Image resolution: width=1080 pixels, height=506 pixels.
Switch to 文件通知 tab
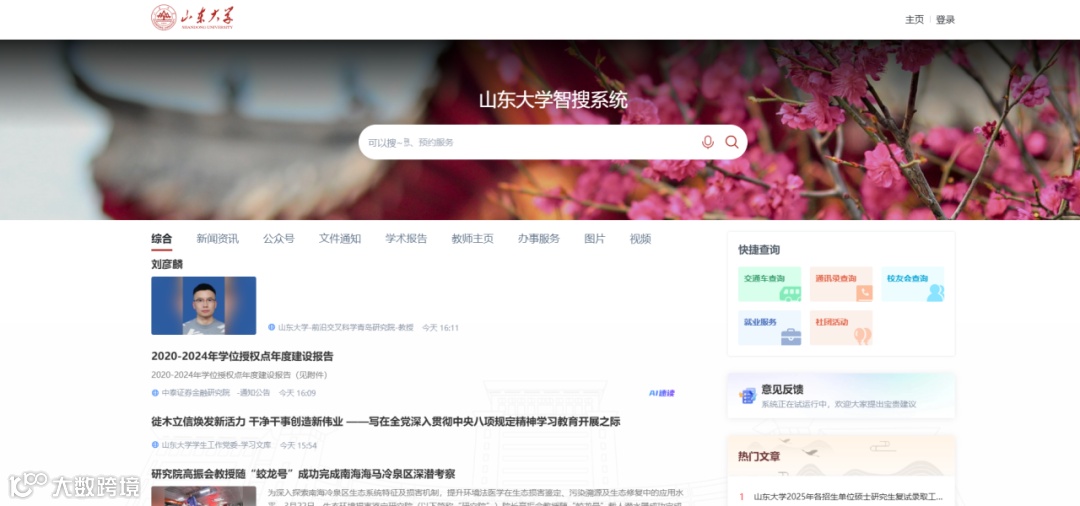click(x=340, y=239)
